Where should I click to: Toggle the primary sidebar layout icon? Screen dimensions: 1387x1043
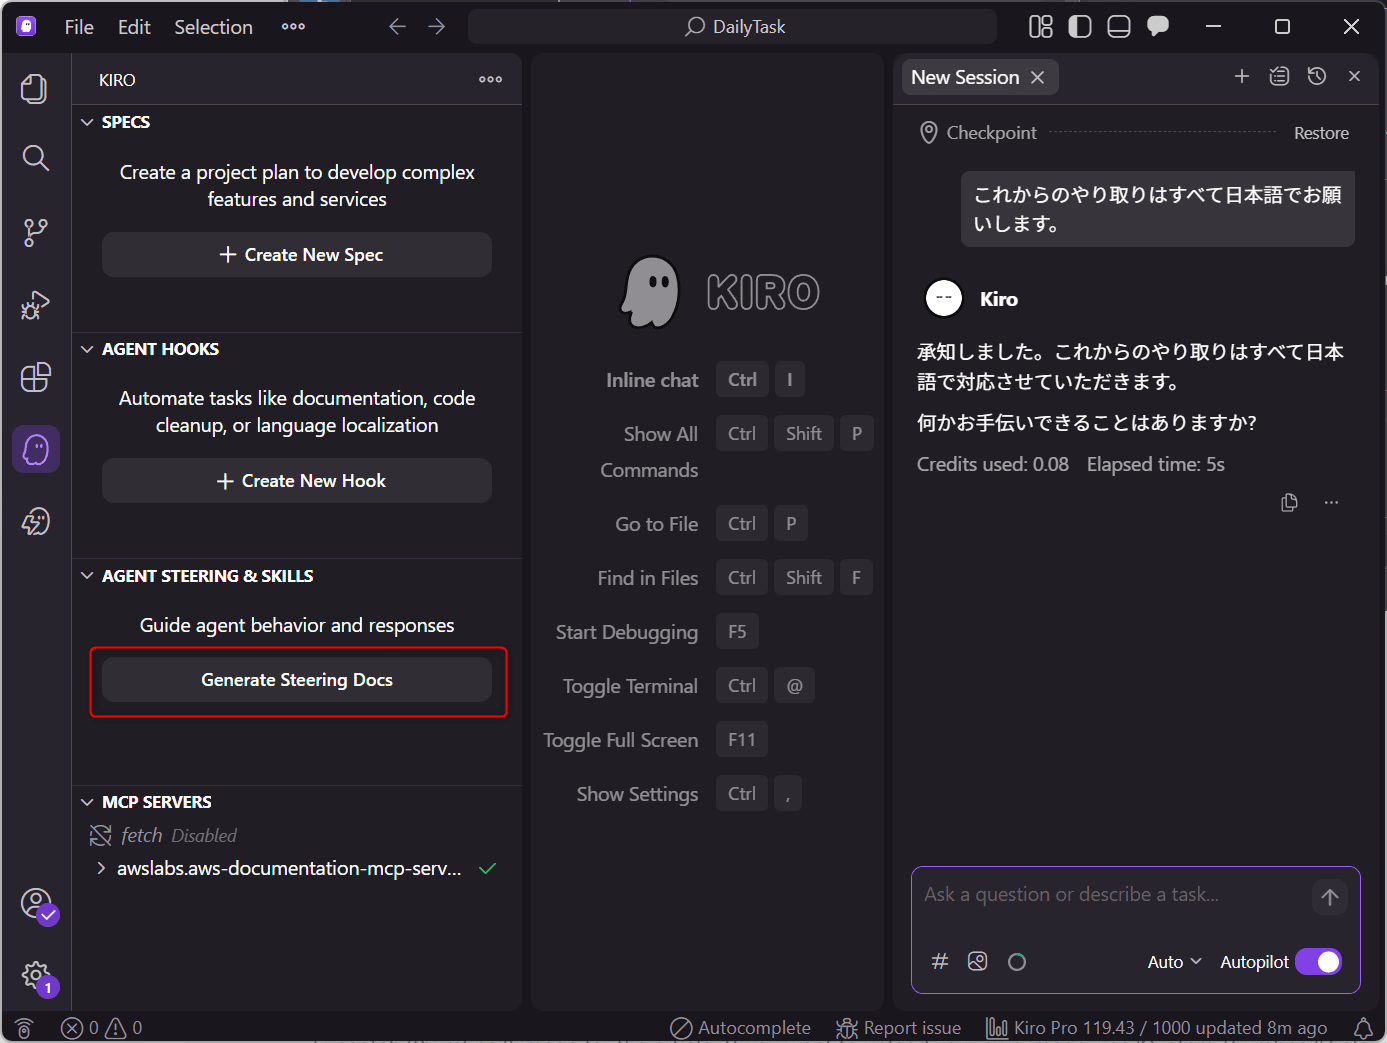[x=1080, y=27]
